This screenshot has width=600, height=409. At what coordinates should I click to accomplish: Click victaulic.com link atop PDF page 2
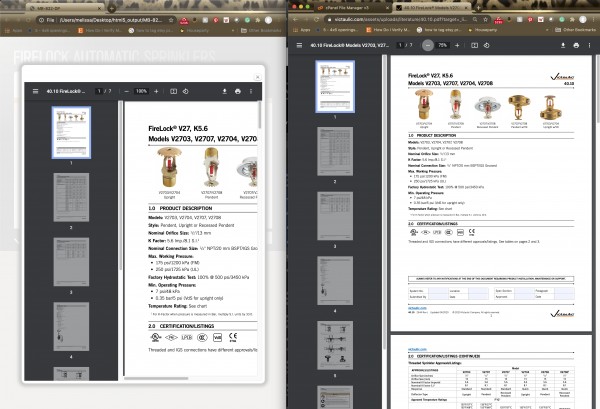point(417,349)
